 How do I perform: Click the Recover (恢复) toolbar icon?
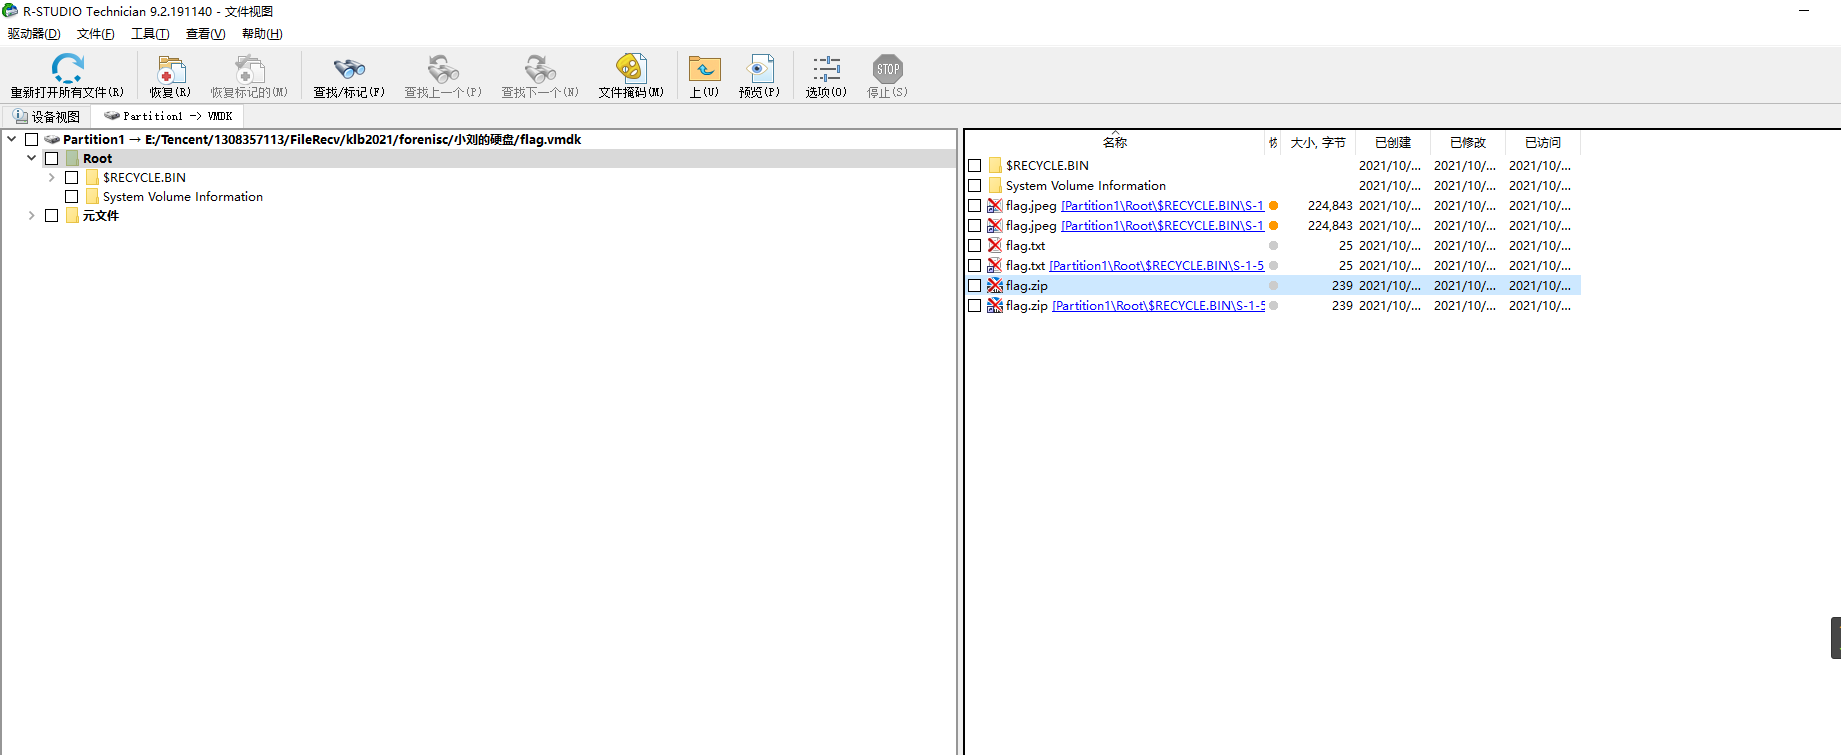click(171, 69)
